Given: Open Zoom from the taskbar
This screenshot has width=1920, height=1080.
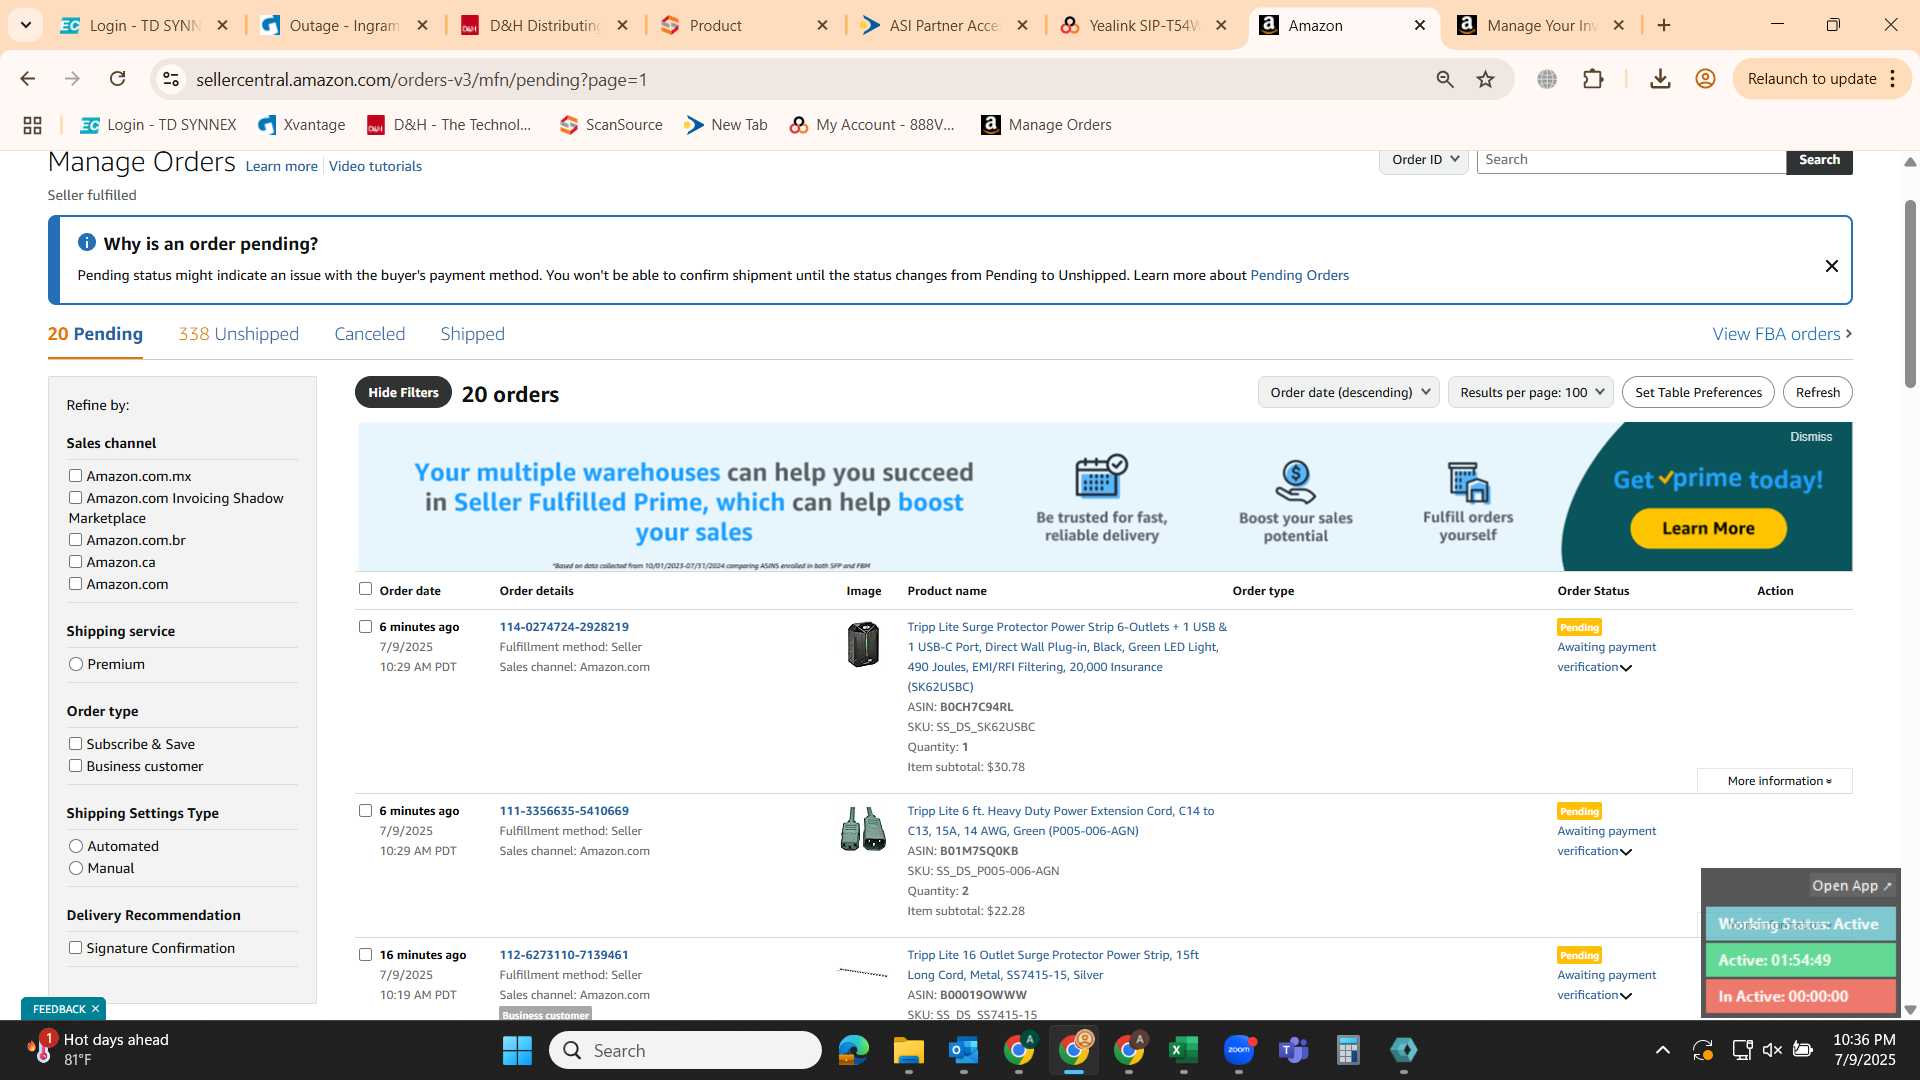Looking at the screenshot, I should point(1239,1050).
